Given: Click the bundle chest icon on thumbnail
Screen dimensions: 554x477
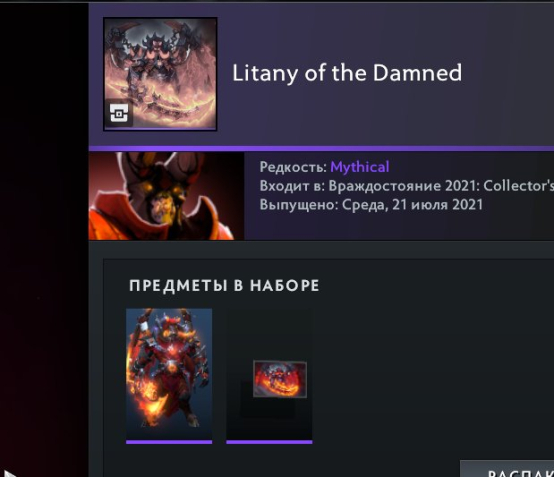Looking at the screenshot, I should (119, 113).
